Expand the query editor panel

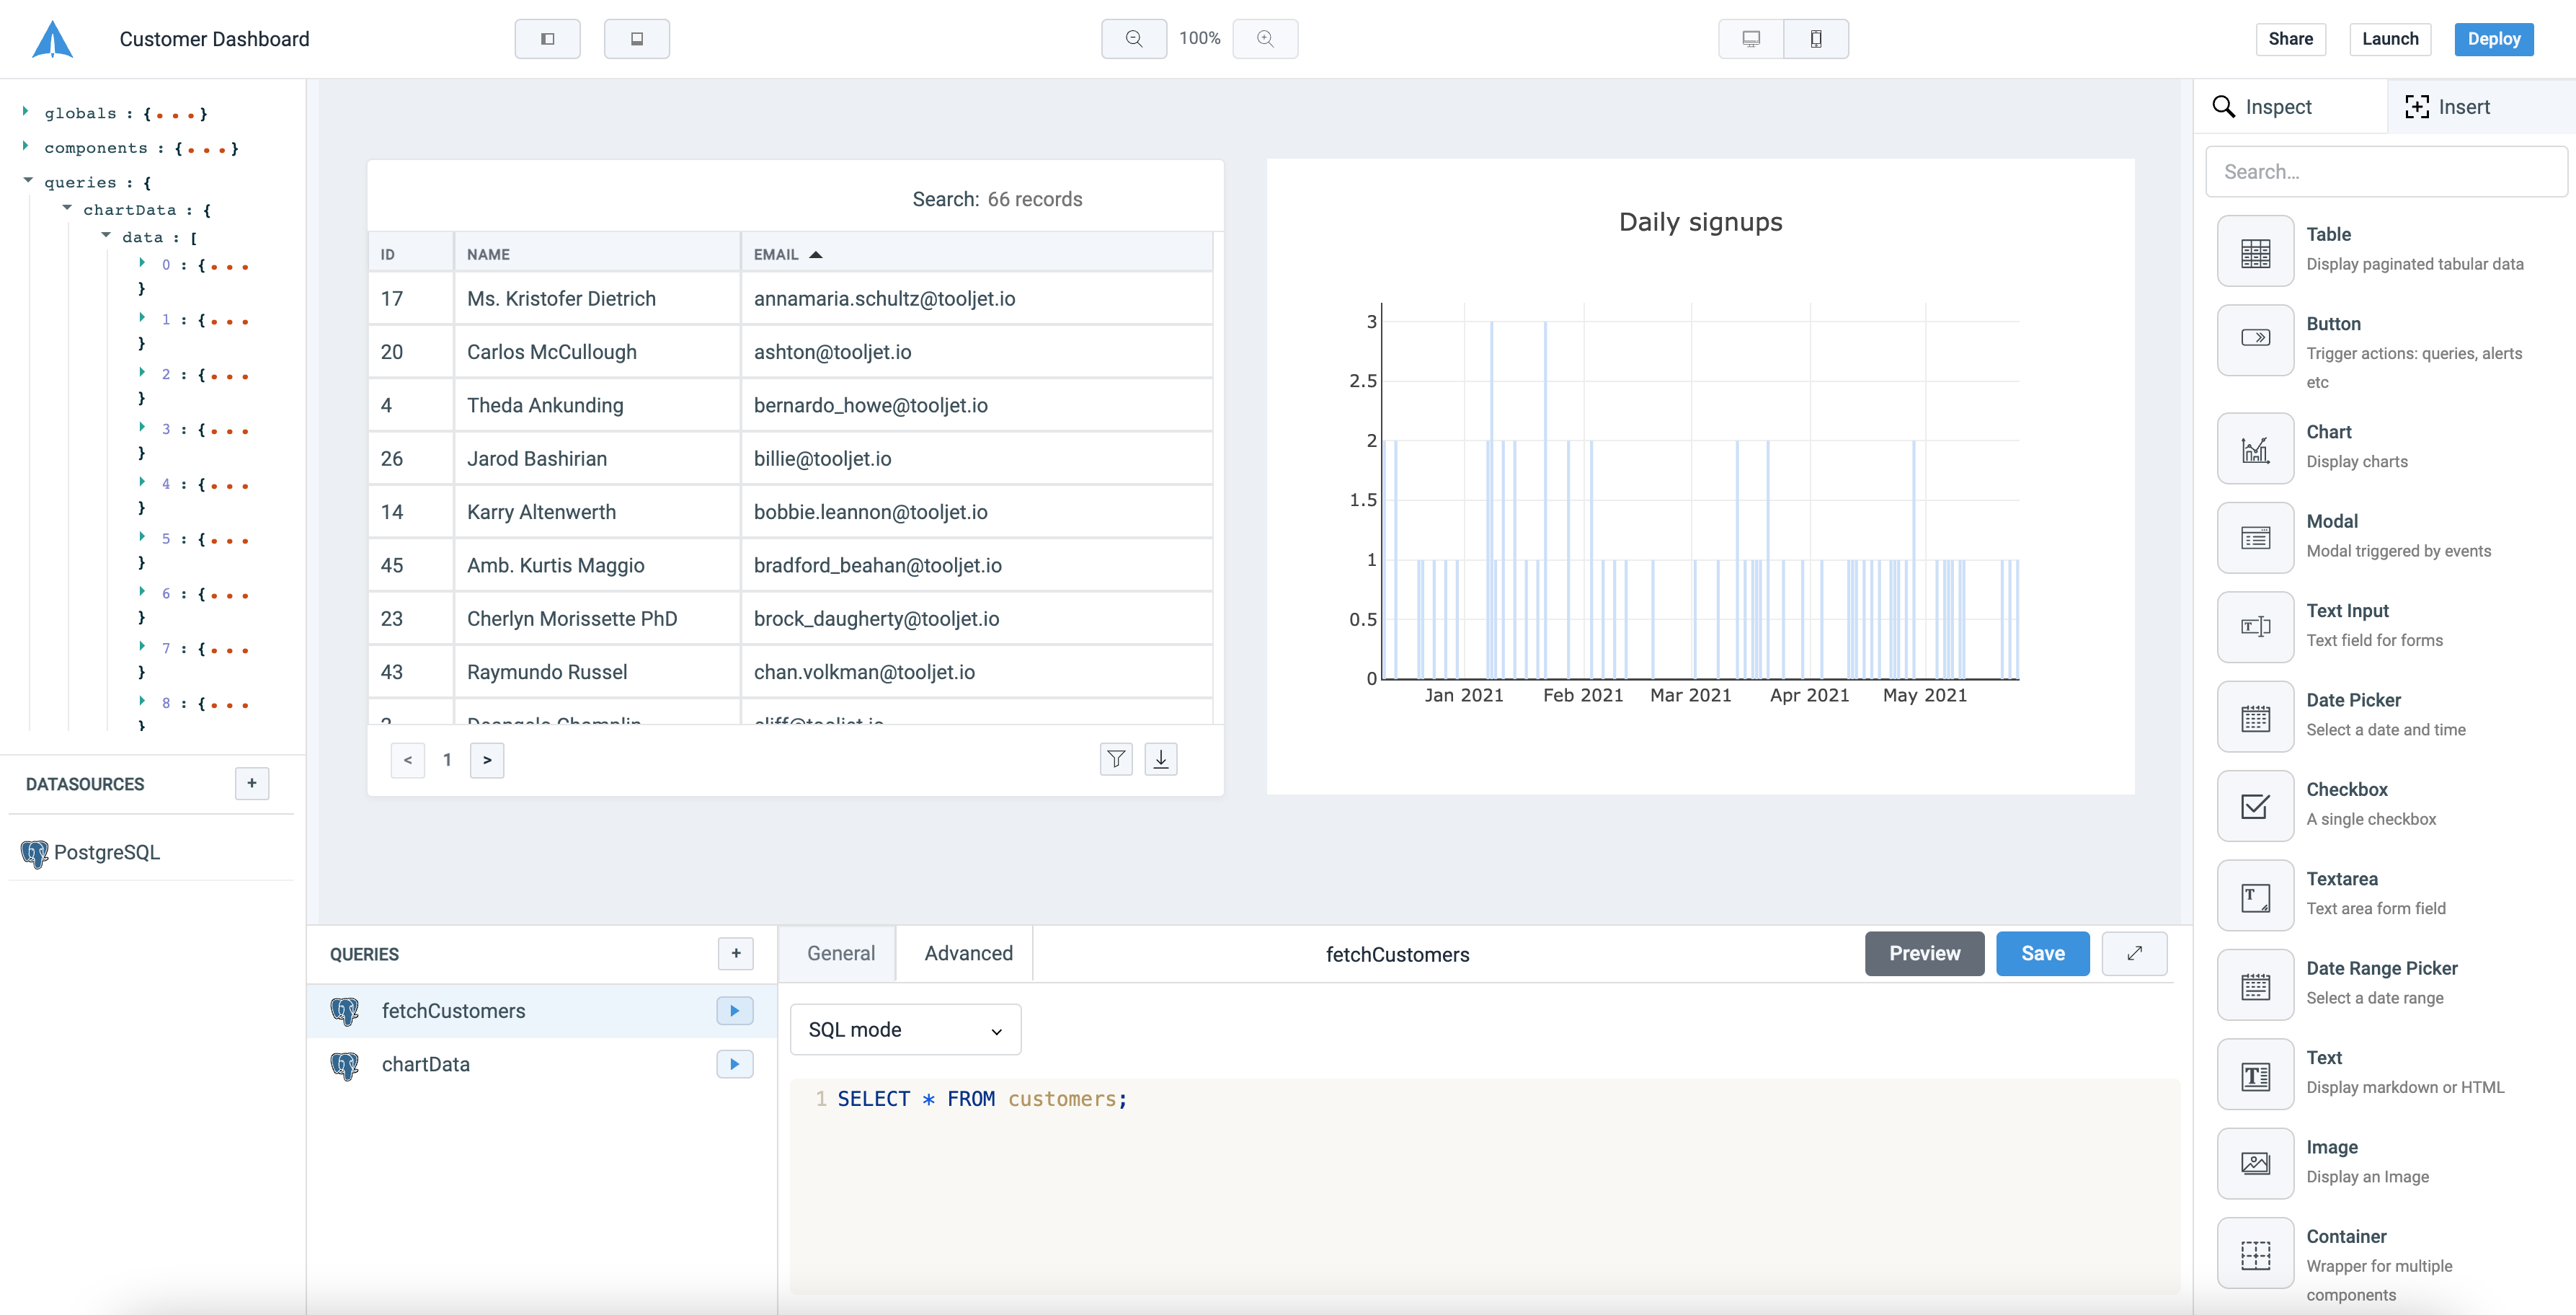coord(2135,953)
